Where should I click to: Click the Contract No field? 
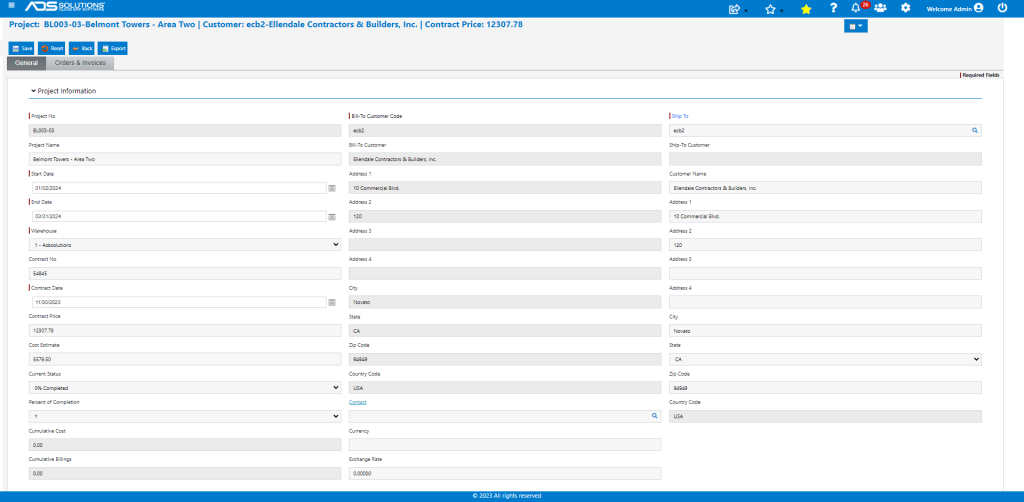tap(185, 274)
